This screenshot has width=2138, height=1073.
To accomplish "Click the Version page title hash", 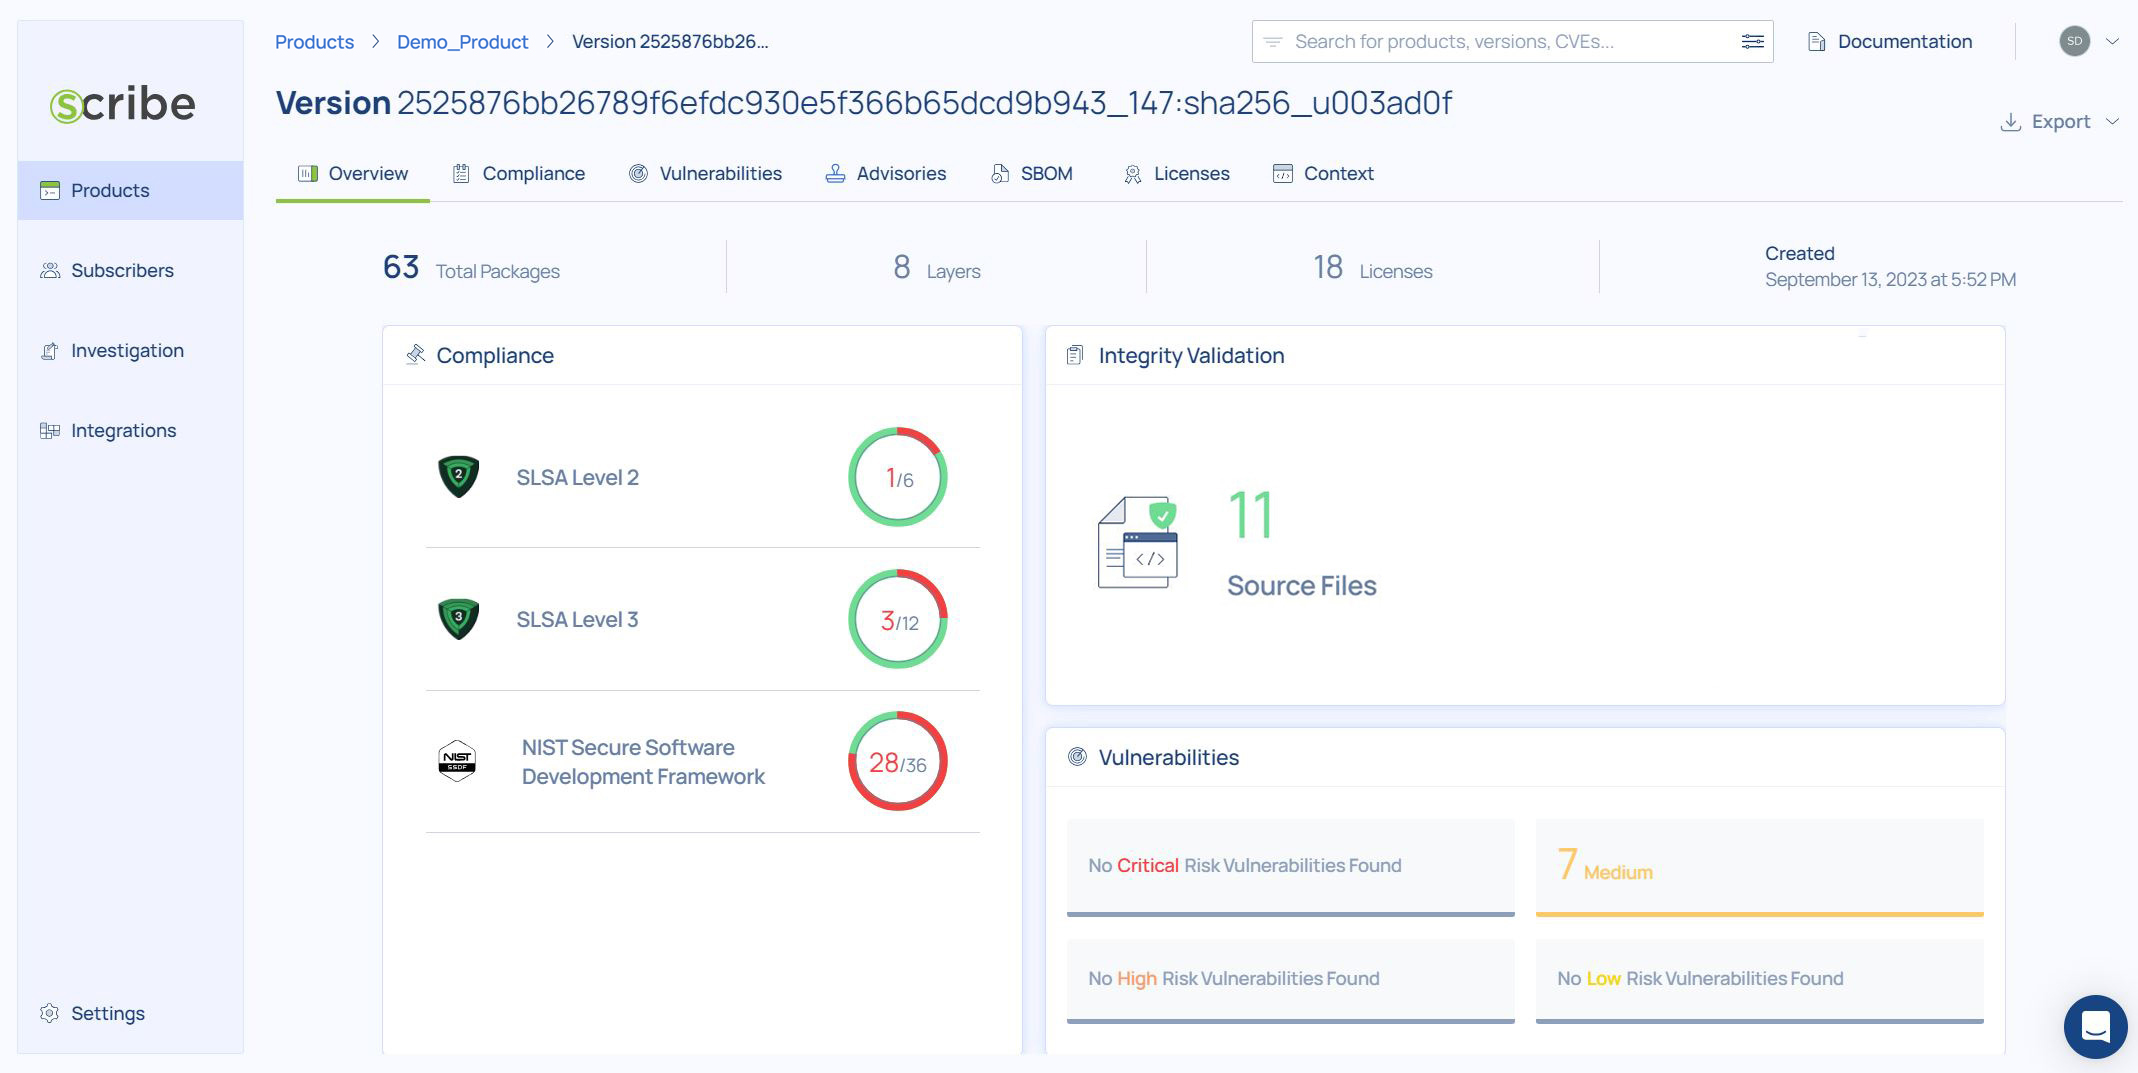I will click(924, 103).
